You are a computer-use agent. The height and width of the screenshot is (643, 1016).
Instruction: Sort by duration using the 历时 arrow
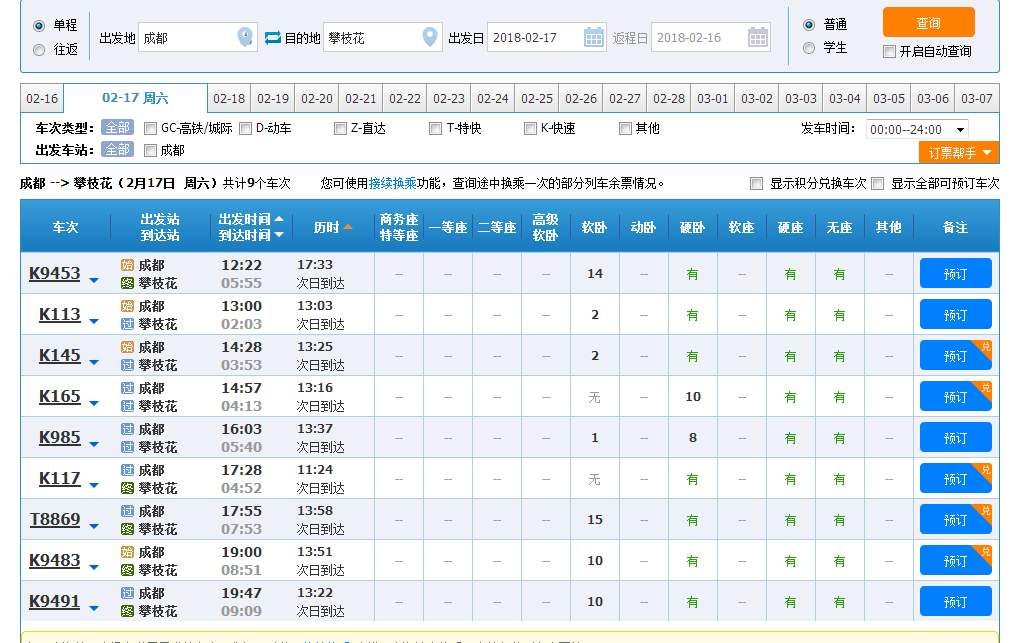click(348, 227)
